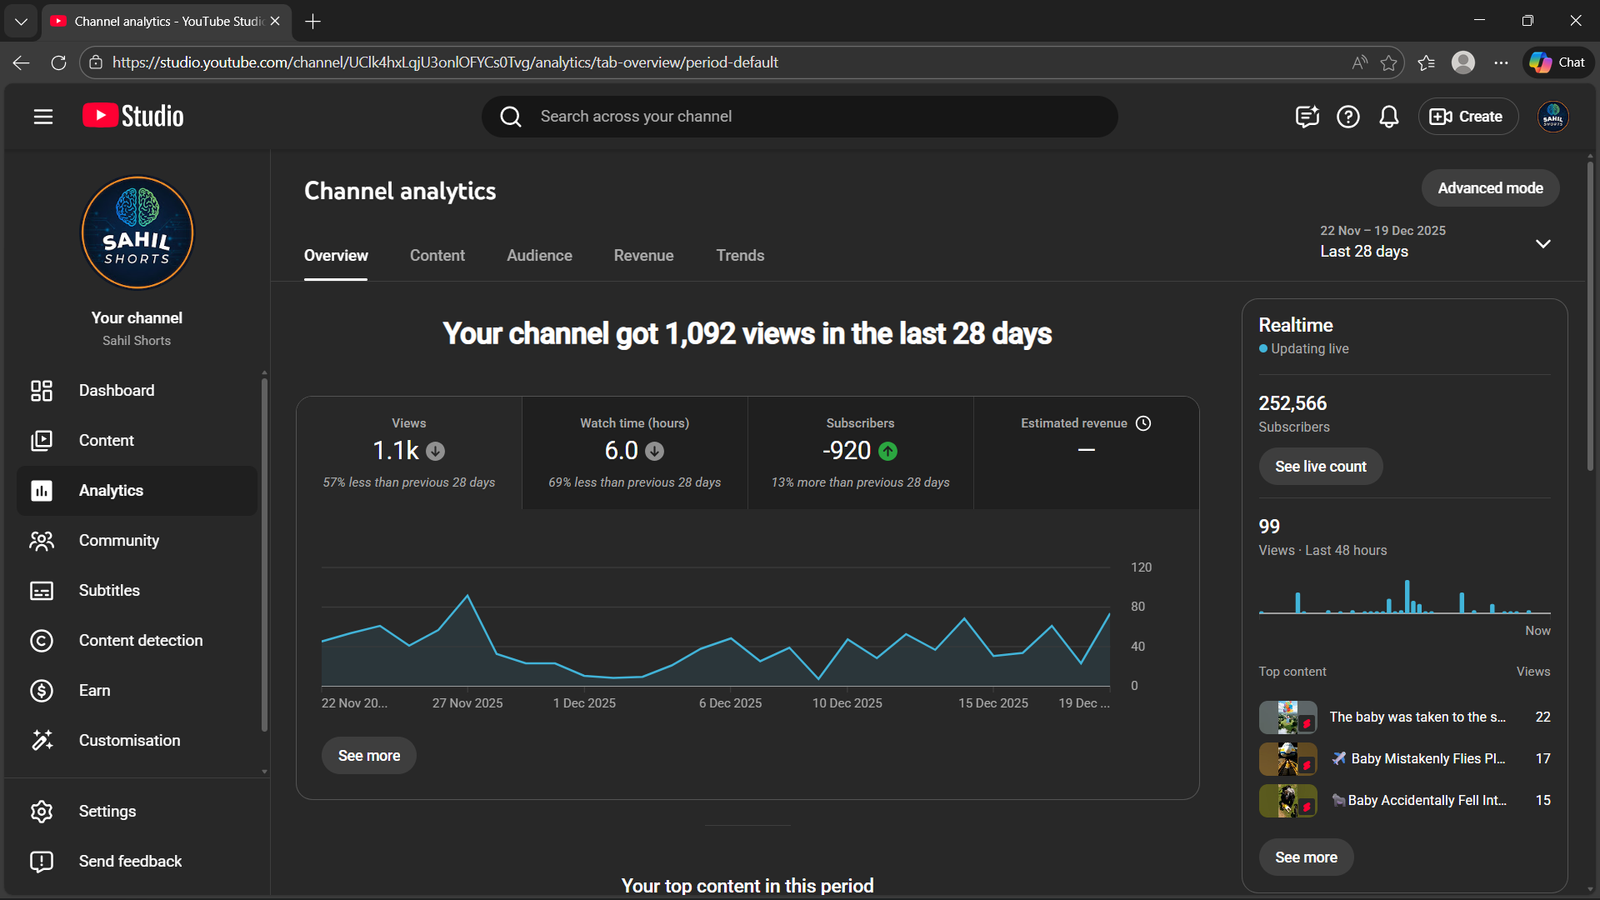
Task: Select the Watch time (hours) metric card
Action: tap(634, 453)
